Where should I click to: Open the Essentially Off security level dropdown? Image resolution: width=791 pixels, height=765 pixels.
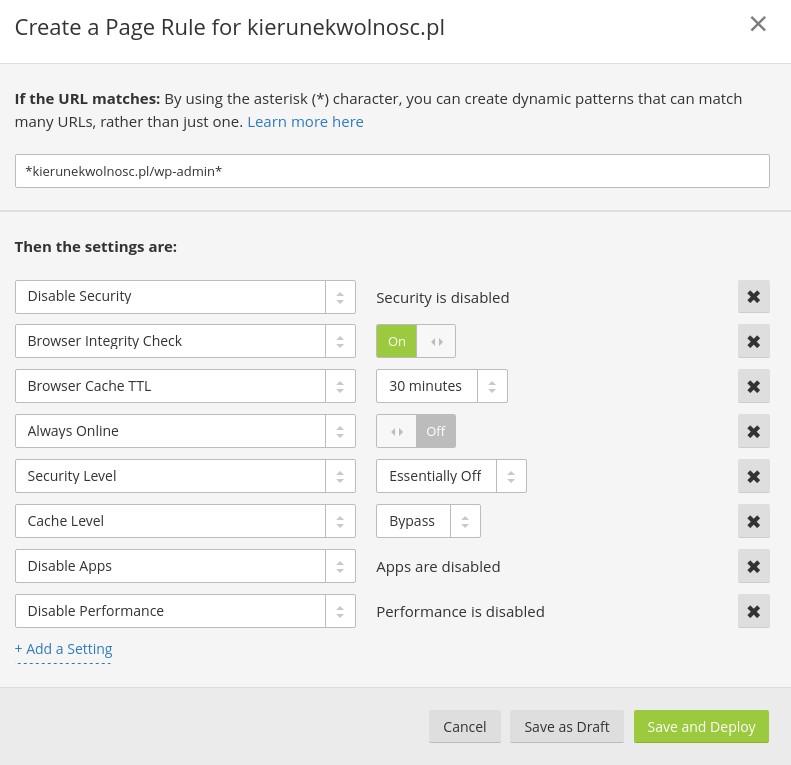450,476
